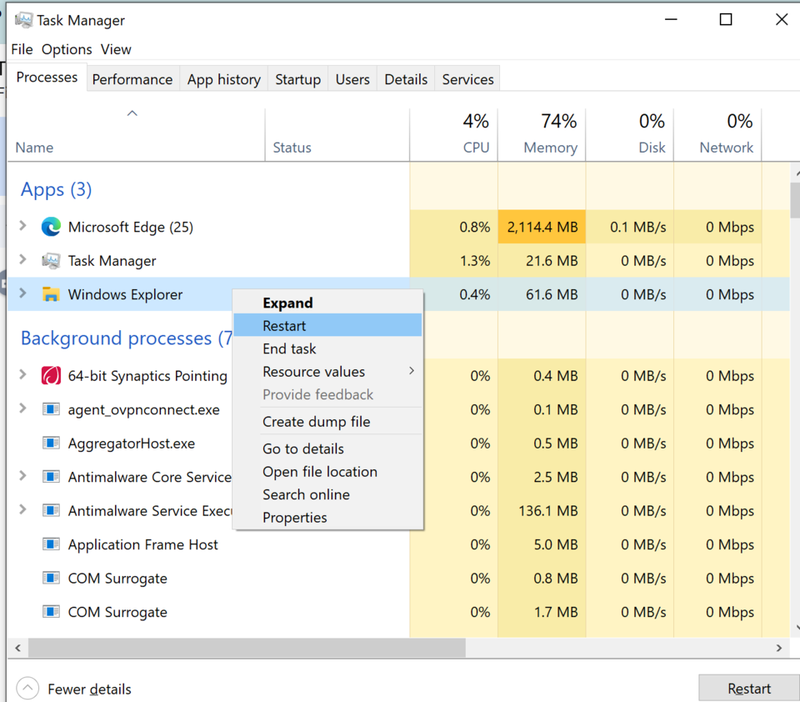Click the Antimalware Core Service icon
800x702 pixels.
[x=51, y=477]
